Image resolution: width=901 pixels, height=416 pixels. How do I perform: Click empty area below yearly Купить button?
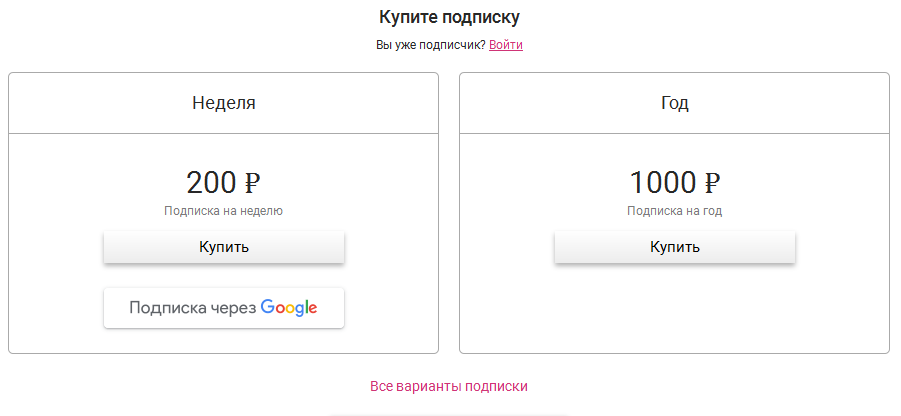675,308
